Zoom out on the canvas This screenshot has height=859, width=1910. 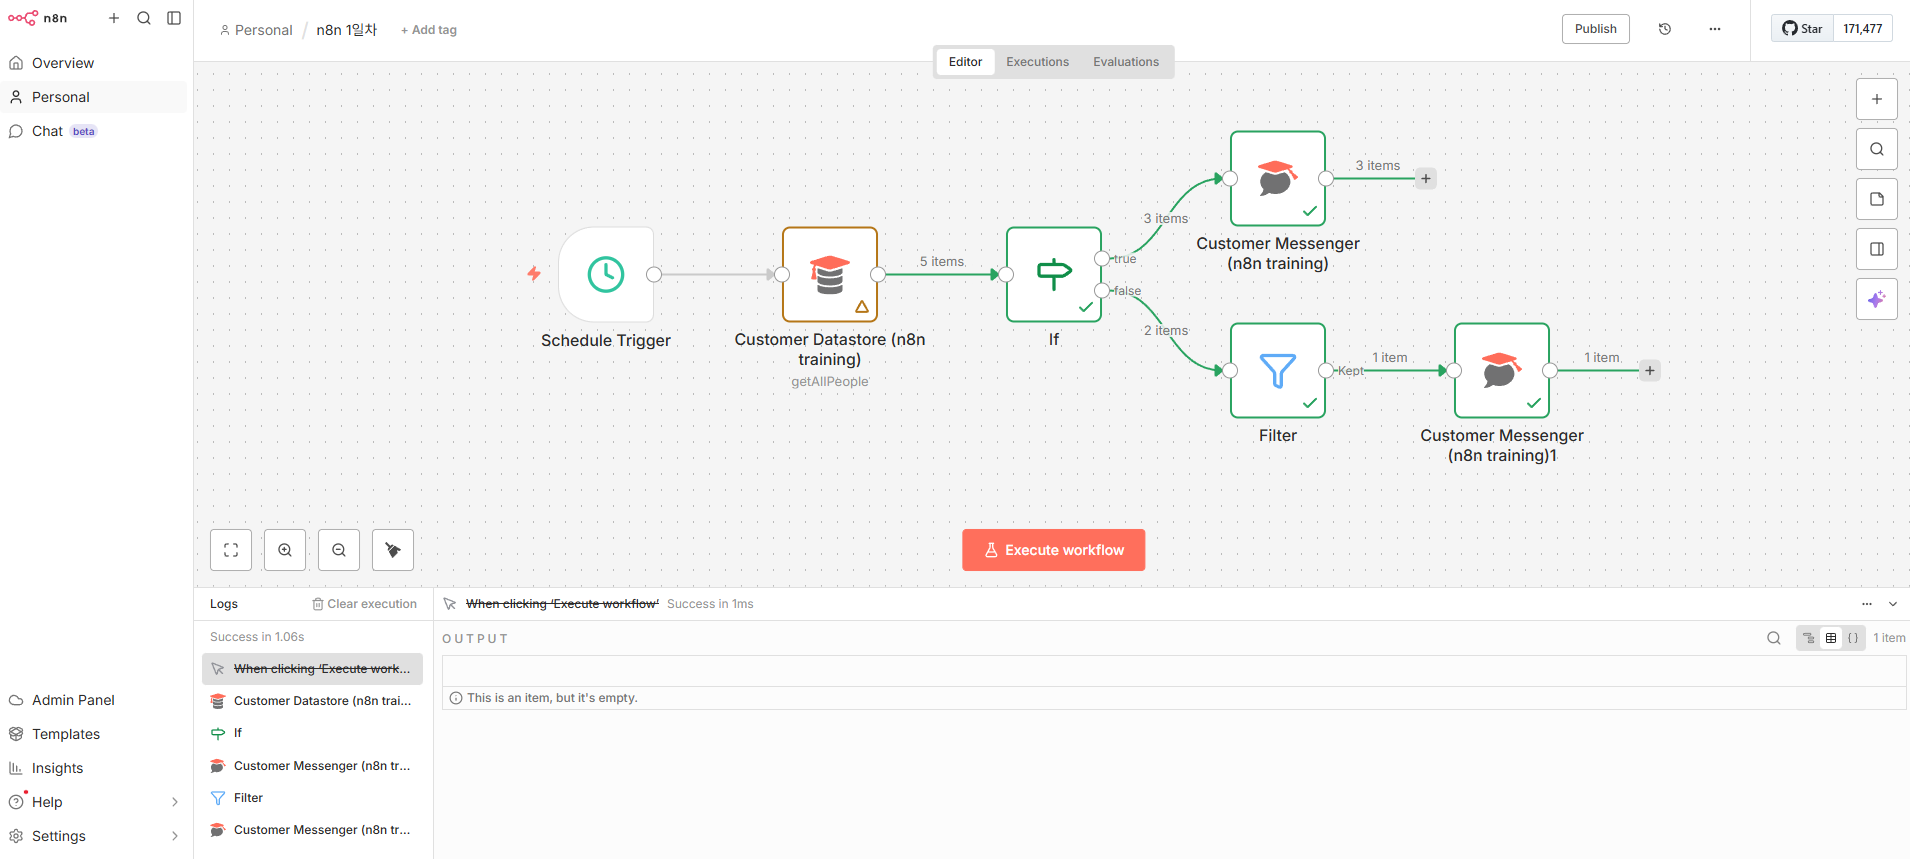pos(339,550)
